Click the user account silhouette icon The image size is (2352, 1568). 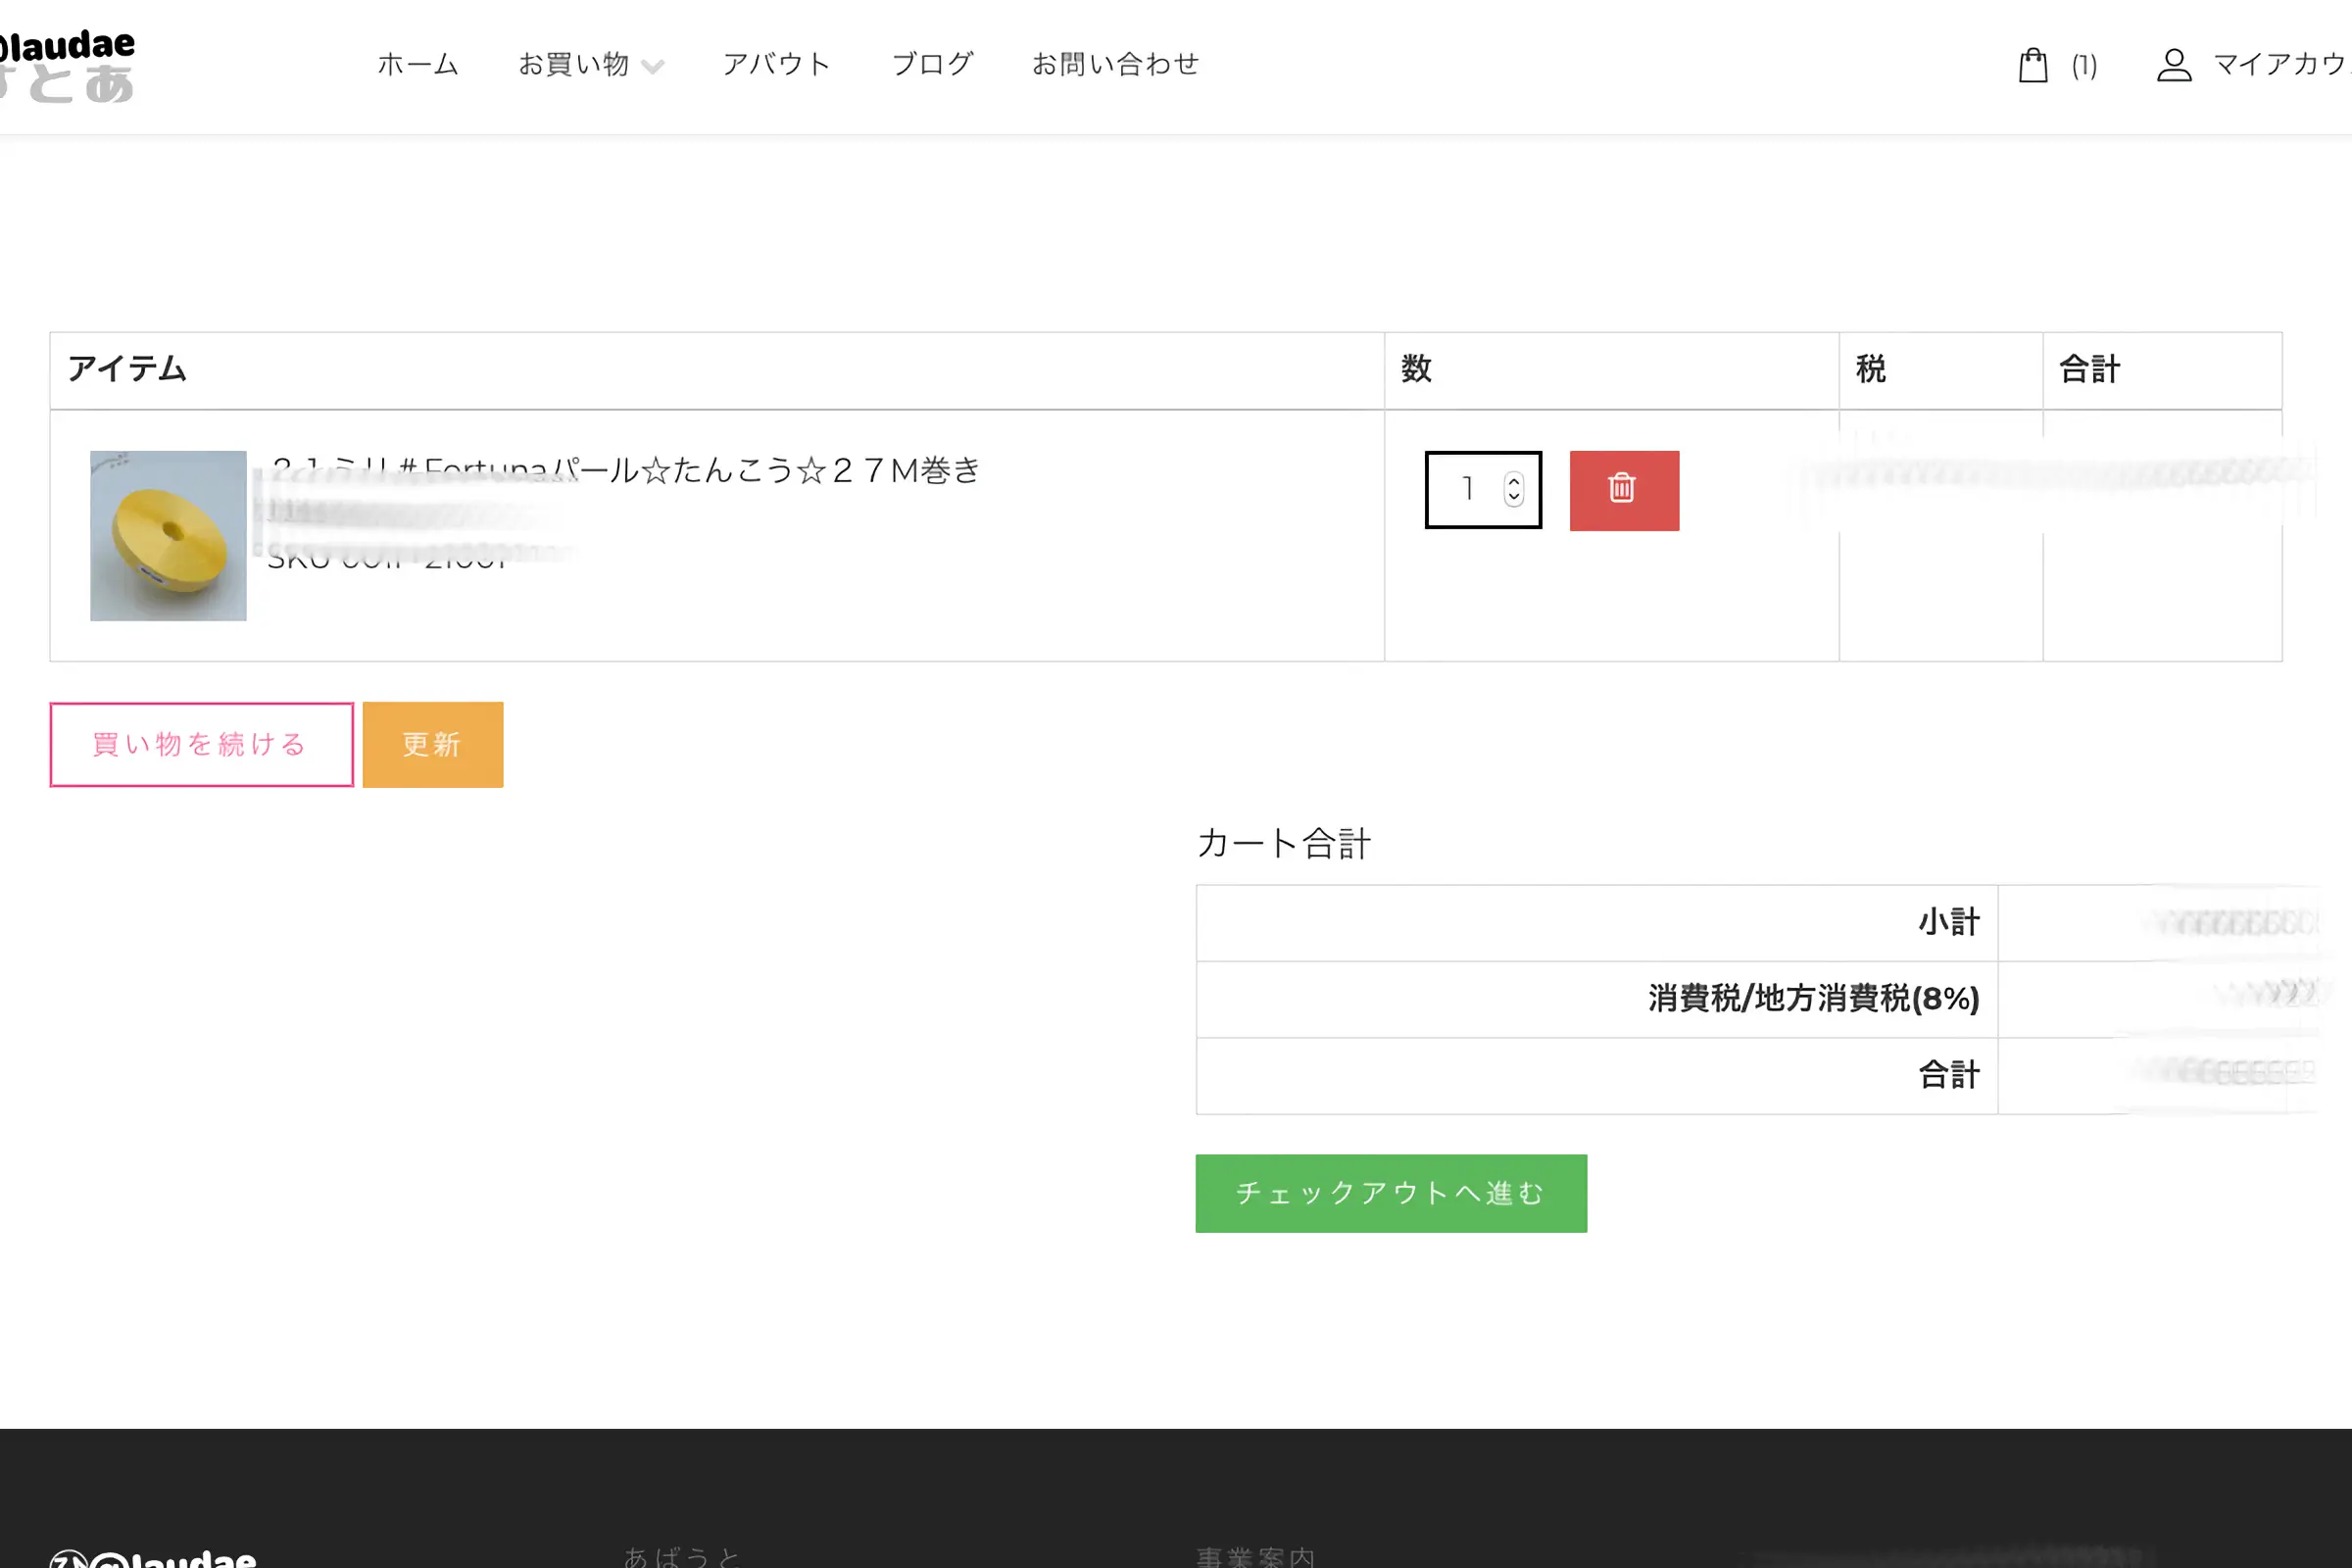2173,65
